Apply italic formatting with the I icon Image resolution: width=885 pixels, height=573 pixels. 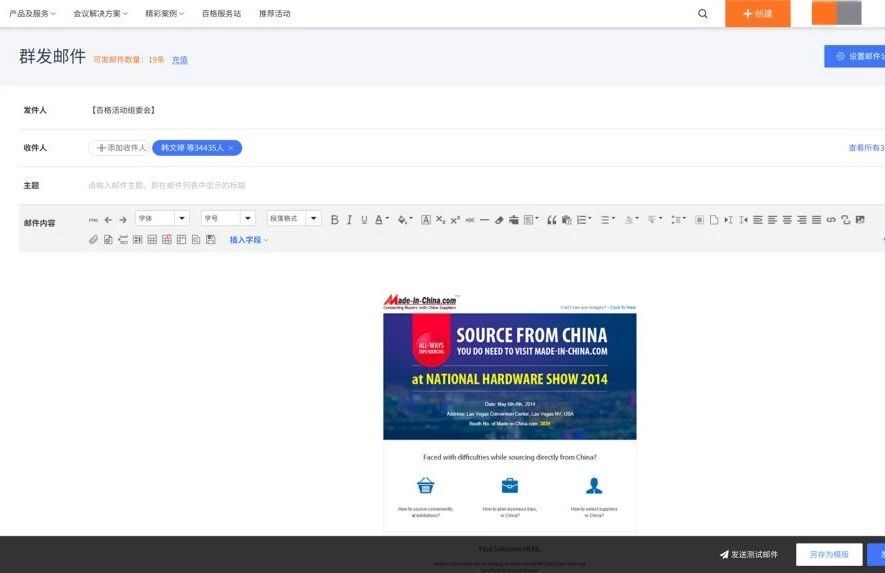[x=349, y=220]
